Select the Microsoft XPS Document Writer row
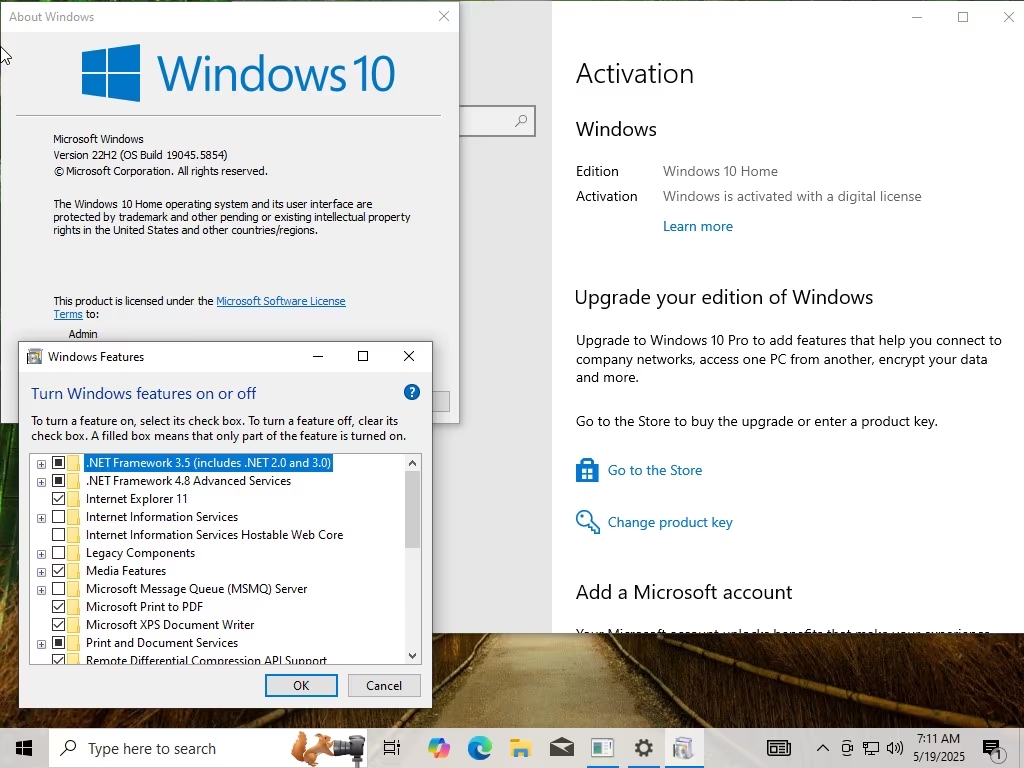The width and height of the screenshot is (1024, 768). 170,624
